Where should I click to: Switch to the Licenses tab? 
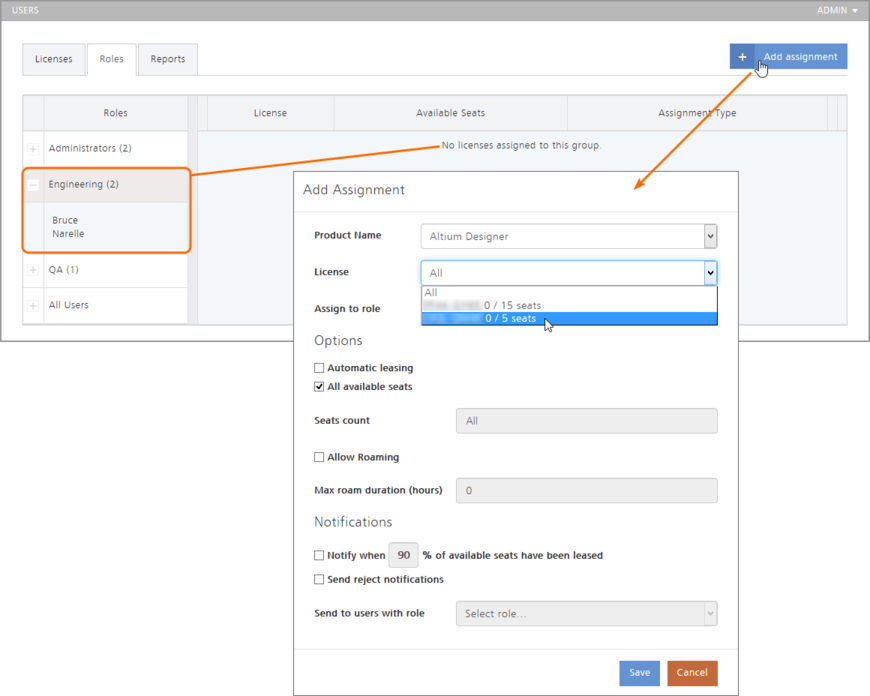click(x=54, y=59)
